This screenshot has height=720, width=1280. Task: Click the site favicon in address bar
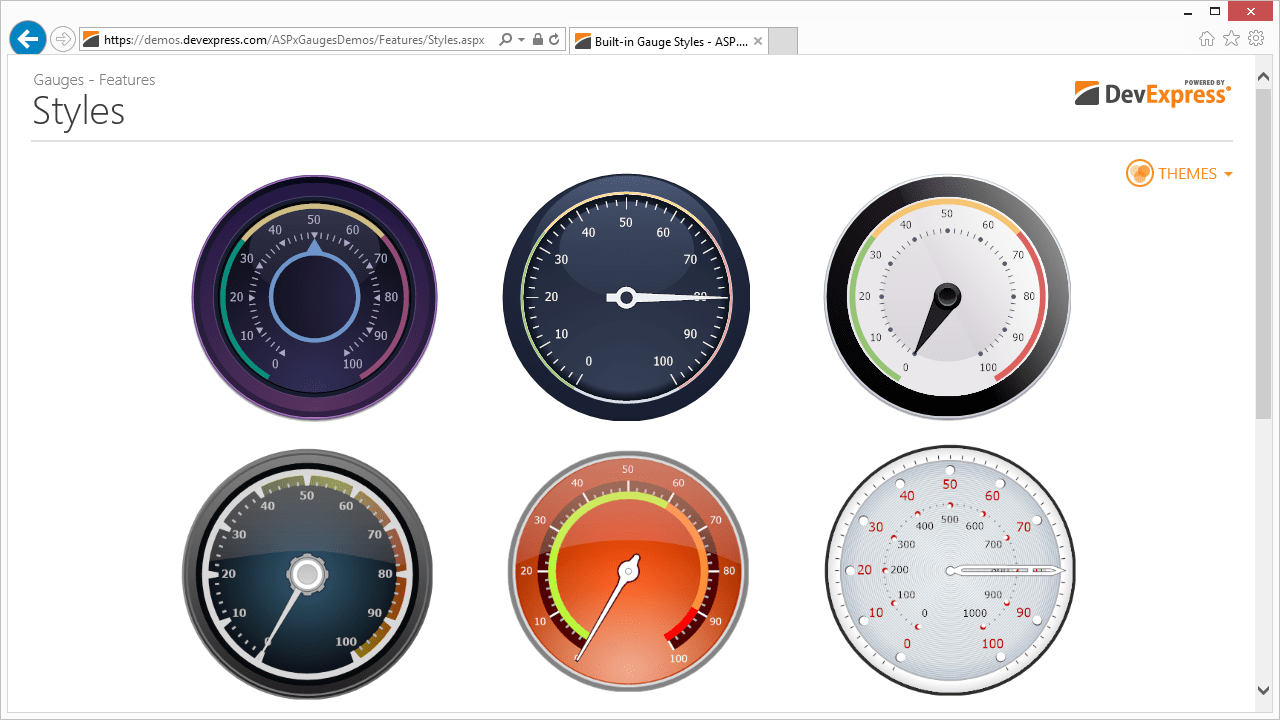point(91,40)
